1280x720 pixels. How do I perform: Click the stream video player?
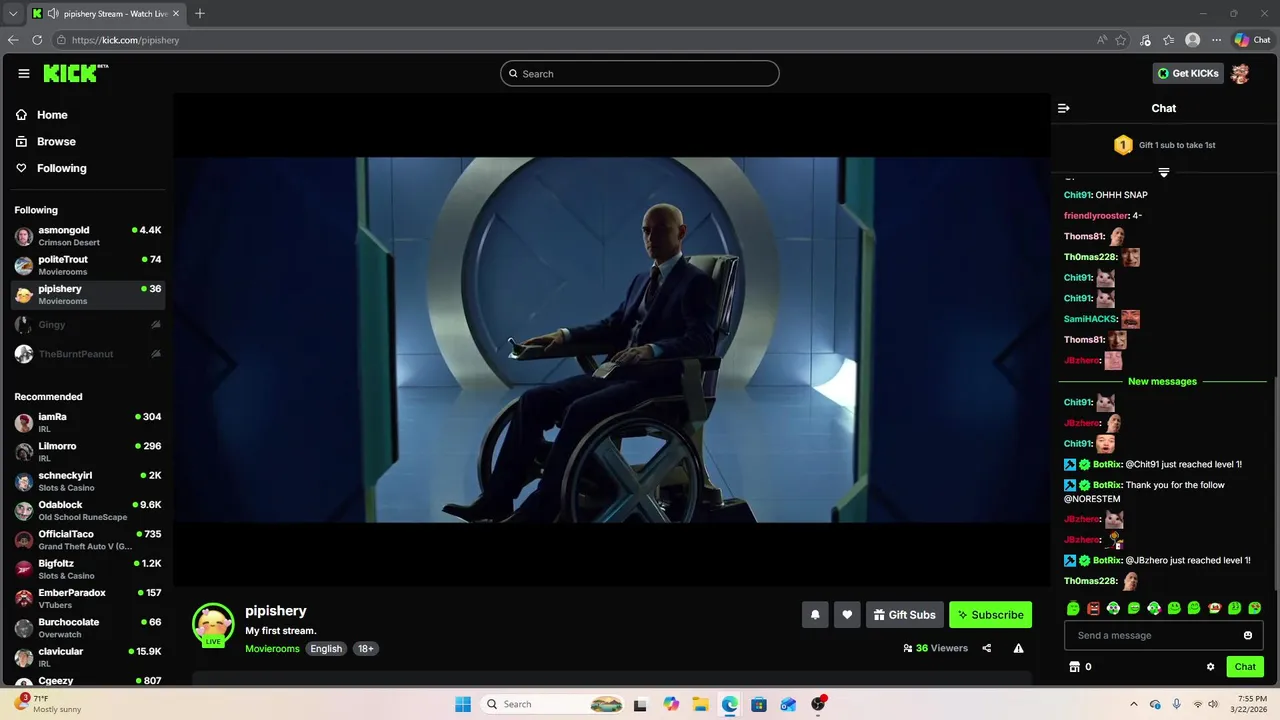pyautogui.click(x=611, y=340)
